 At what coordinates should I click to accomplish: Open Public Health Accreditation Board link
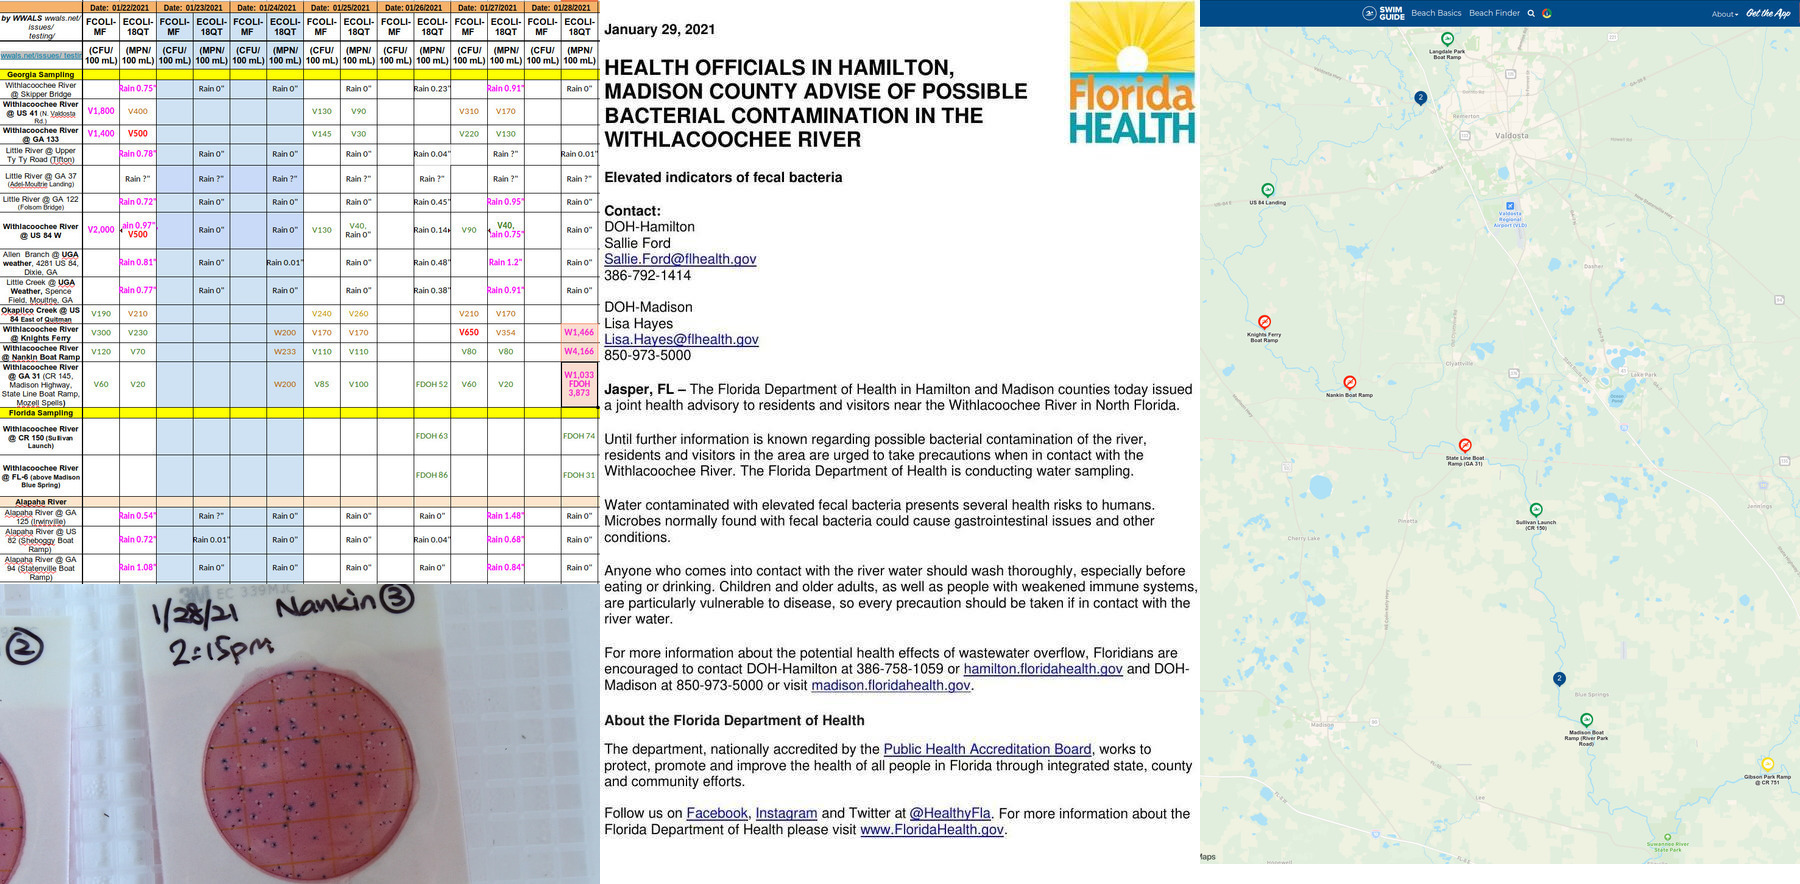point(987,749)
